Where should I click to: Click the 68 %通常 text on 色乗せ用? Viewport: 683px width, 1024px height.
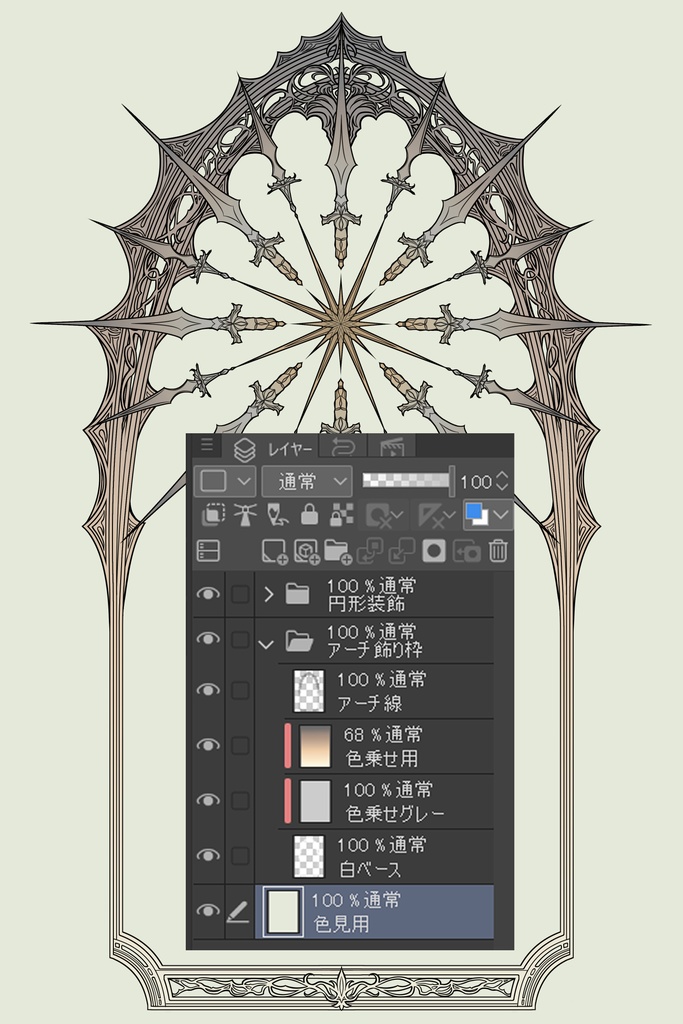click(383, 735)
